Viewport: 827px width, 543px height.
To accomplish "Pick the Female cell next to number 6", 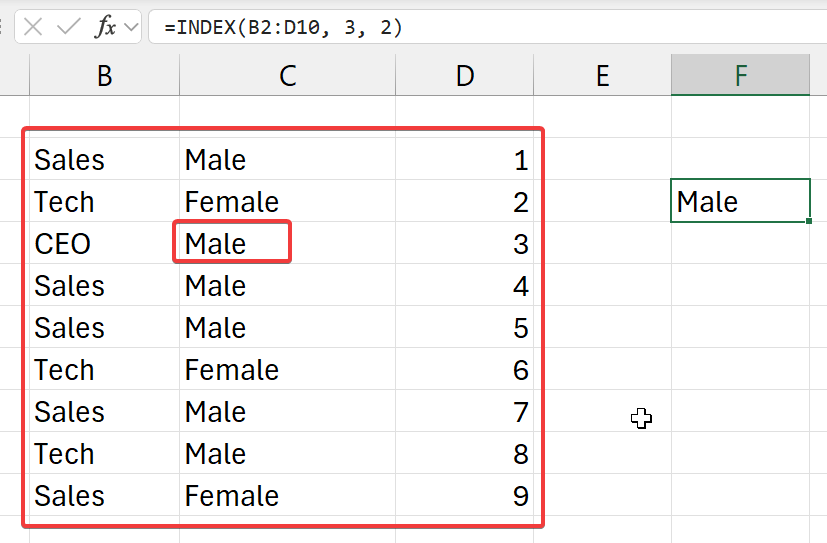I will coord(287,370).
